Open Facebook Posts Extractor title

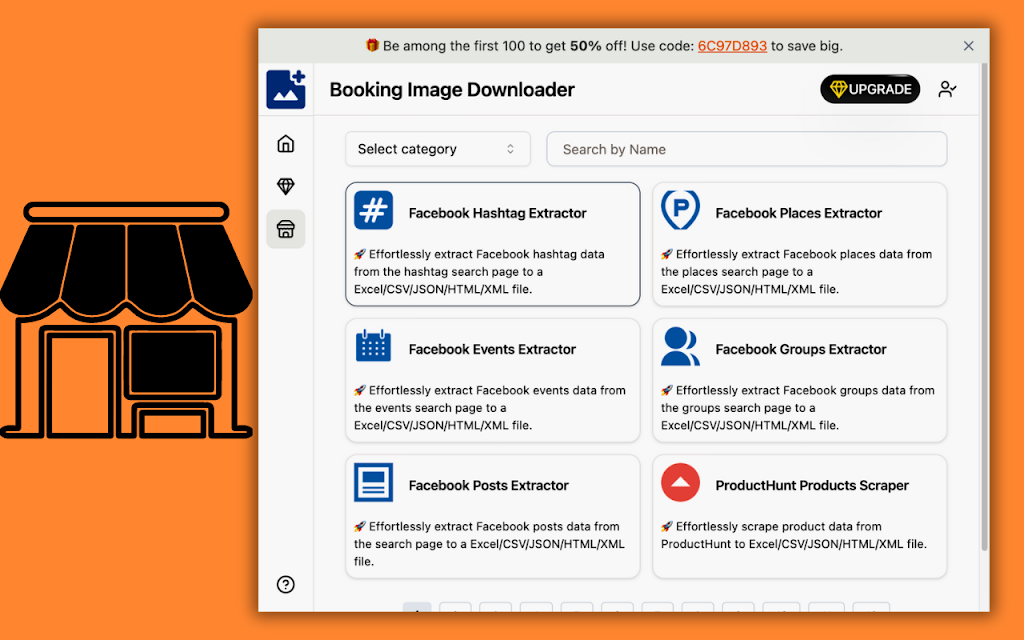(488, 485)
